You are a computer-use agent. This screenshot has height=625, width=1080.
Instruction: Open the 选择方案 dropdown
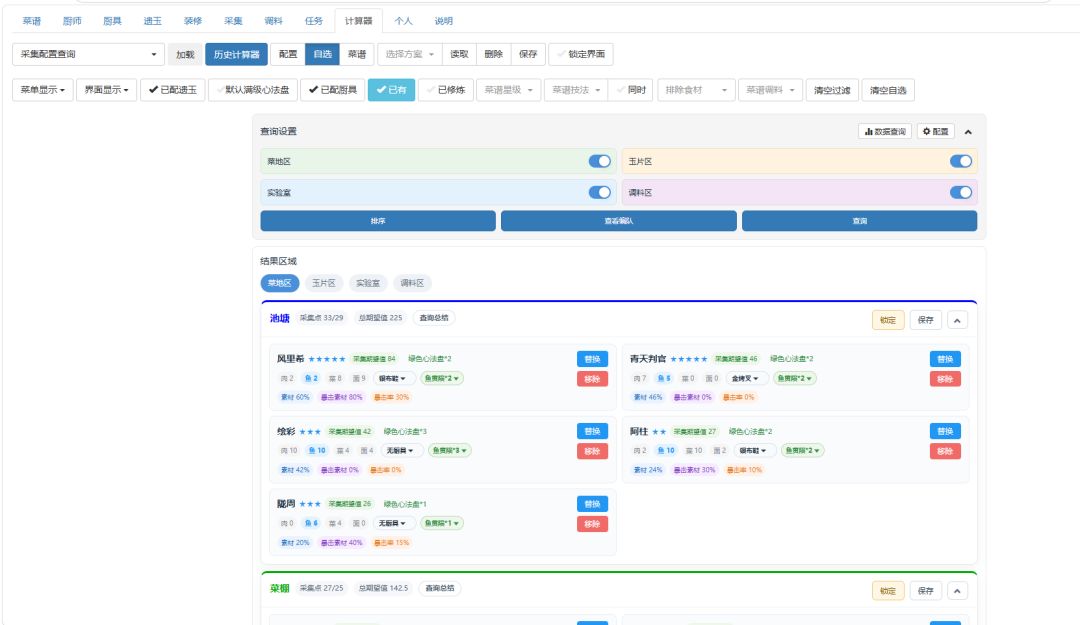[410, 54]
